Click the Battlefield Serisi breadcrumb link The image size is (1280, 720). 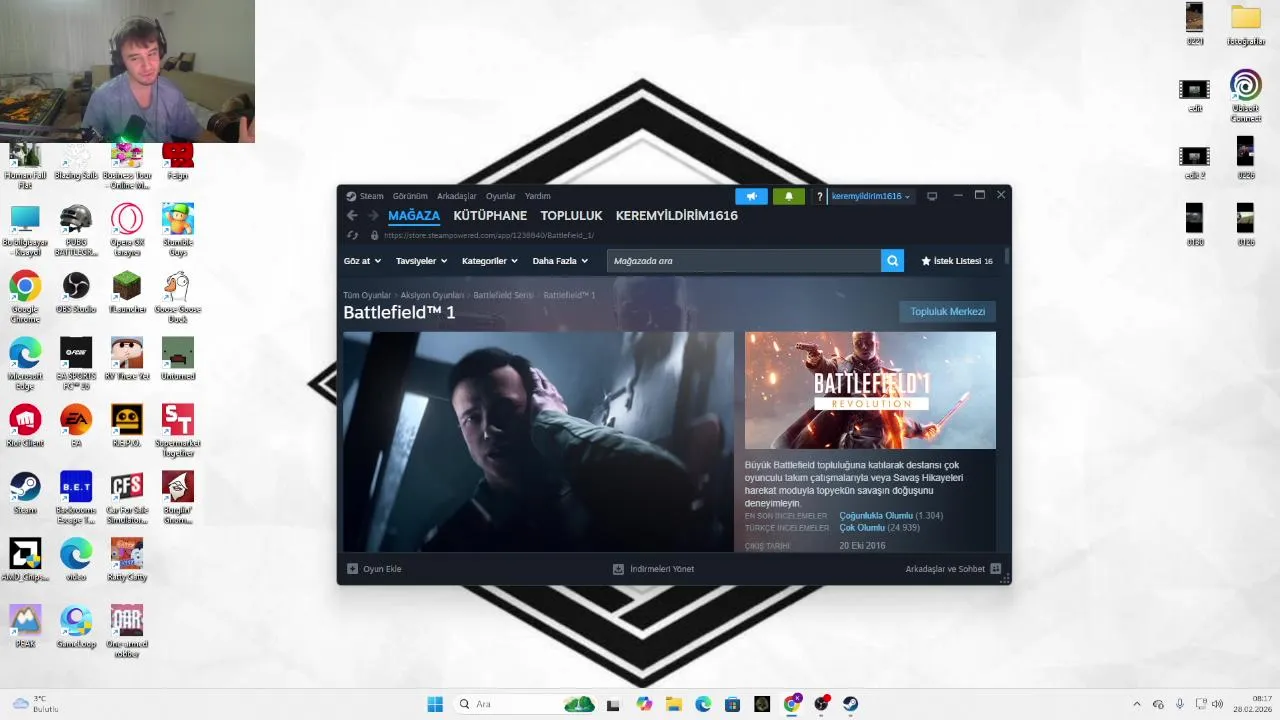[x=503, y=295]
